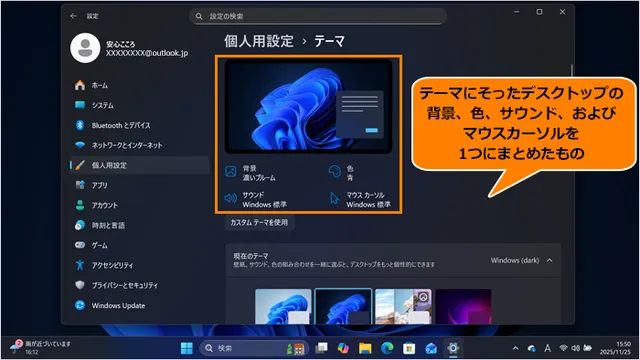Open Task View from the taskbar

pyautogui.click(x=322, y=348)
